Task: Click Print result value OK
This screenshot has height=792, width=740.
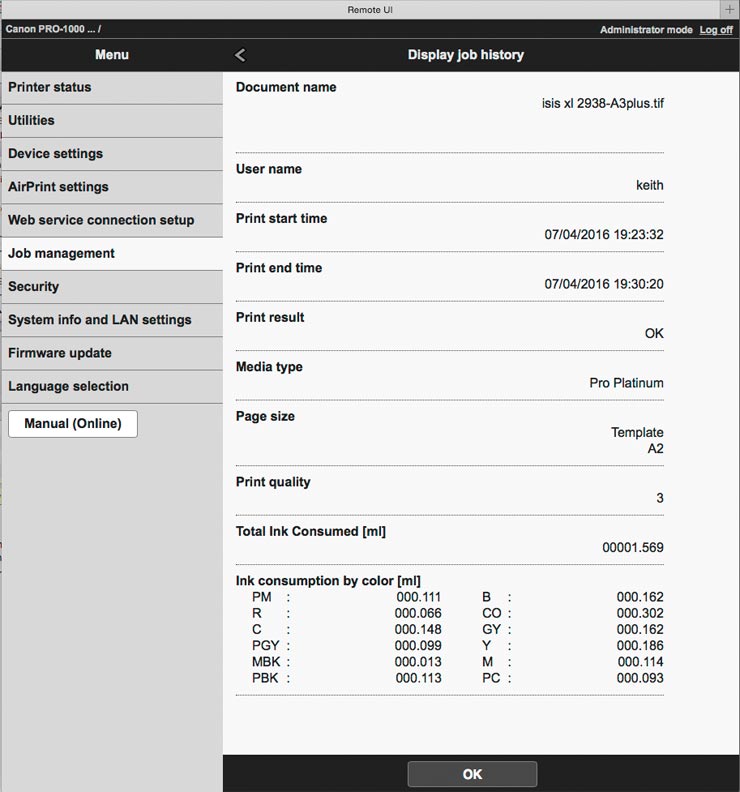Action: (654, 334)
